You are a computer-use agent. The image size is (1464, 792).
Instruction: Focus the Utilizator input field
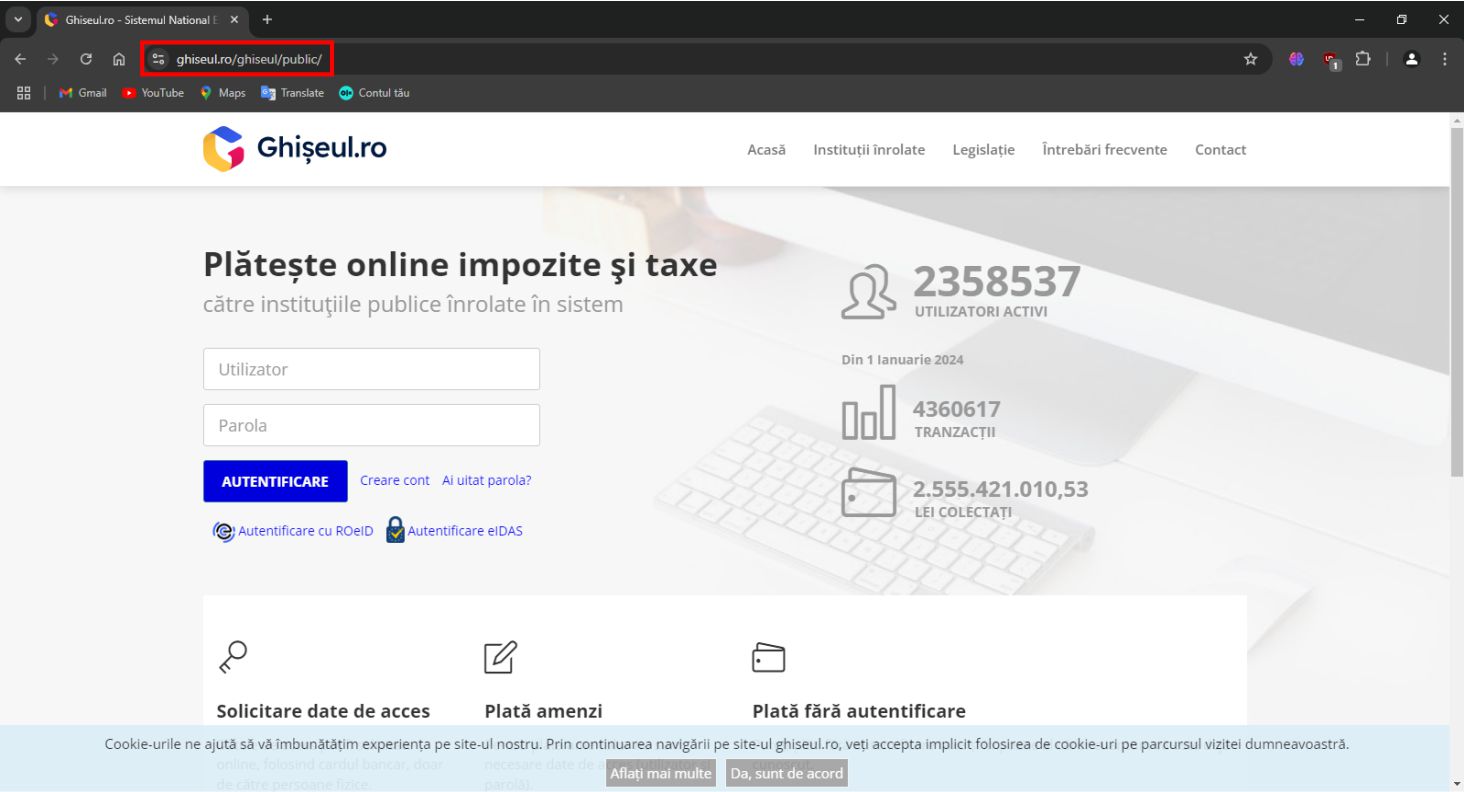[x=371, y=369]
